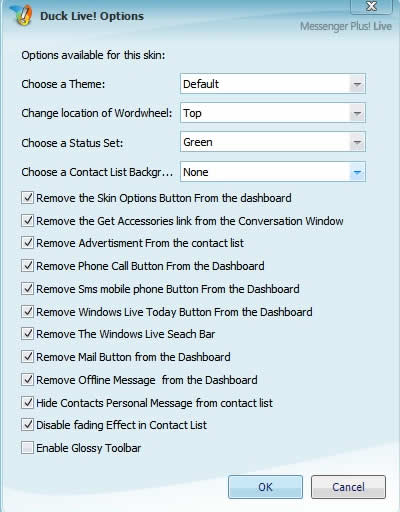The height and width of the screenshot is (512, 400).
Task: Open the Choose a Theme dropdown
Action: [x=273, y=84]
